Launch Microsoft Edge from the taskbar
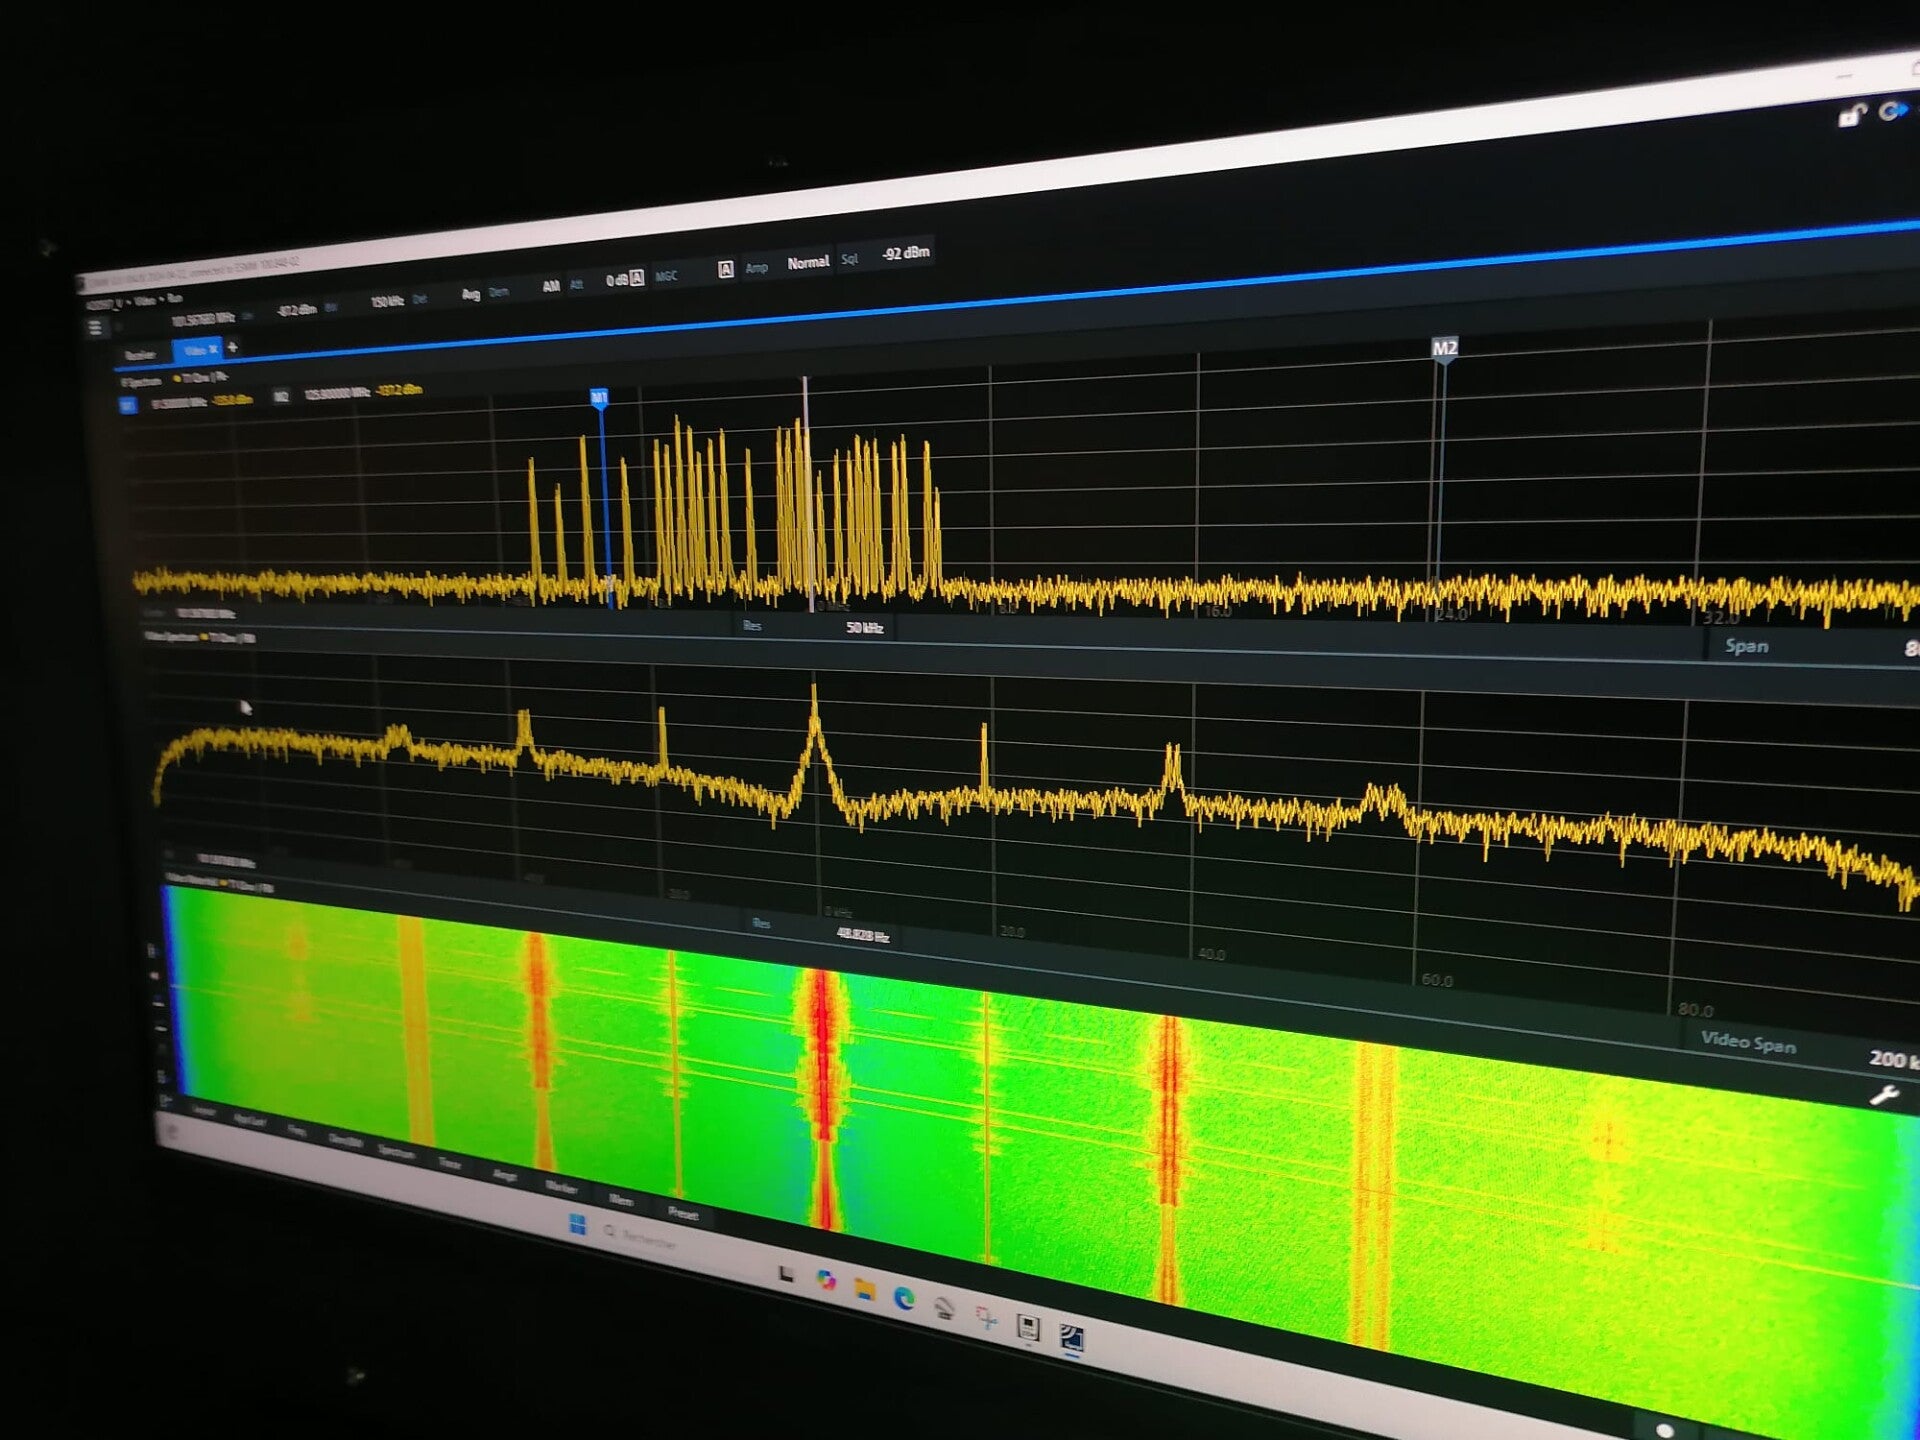Image resolution: width=1920 pixels, height=1440 pixels. pyautogui.click(x=904, y=1298)
